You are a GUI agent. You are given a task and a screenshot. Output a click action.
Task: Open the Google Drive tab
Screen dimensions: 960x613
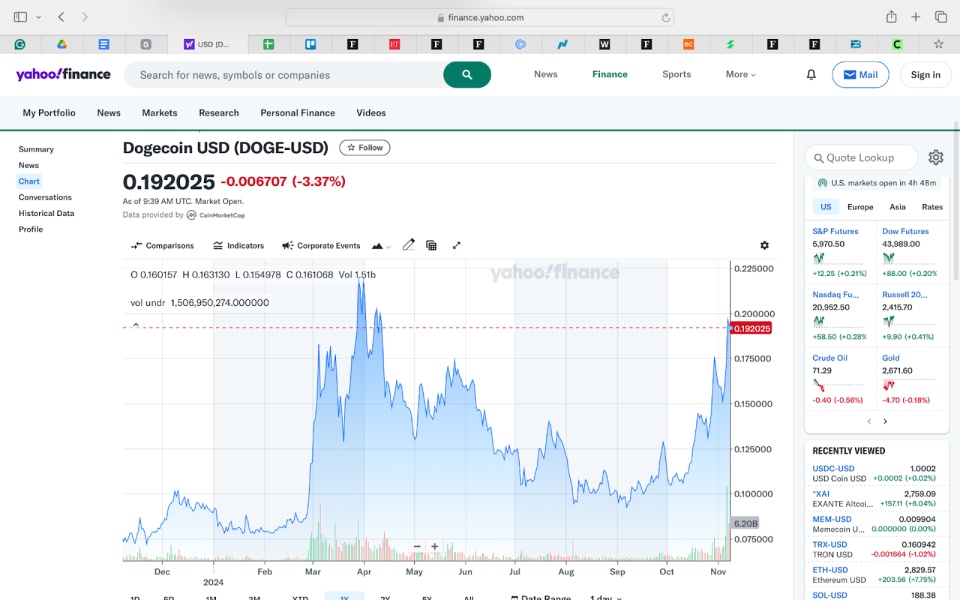(x=62, y=44)
